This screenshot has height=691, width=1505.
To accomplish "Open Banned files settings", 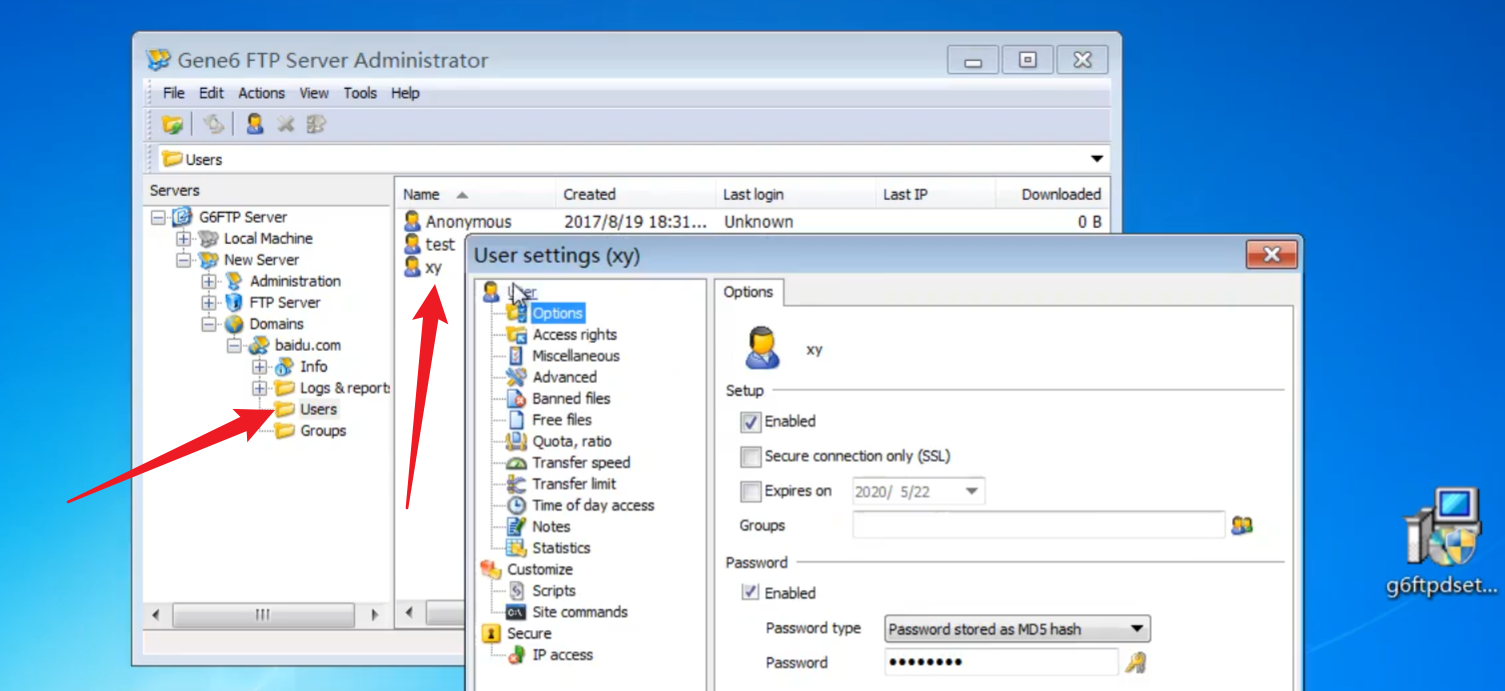I will point(570,398).
